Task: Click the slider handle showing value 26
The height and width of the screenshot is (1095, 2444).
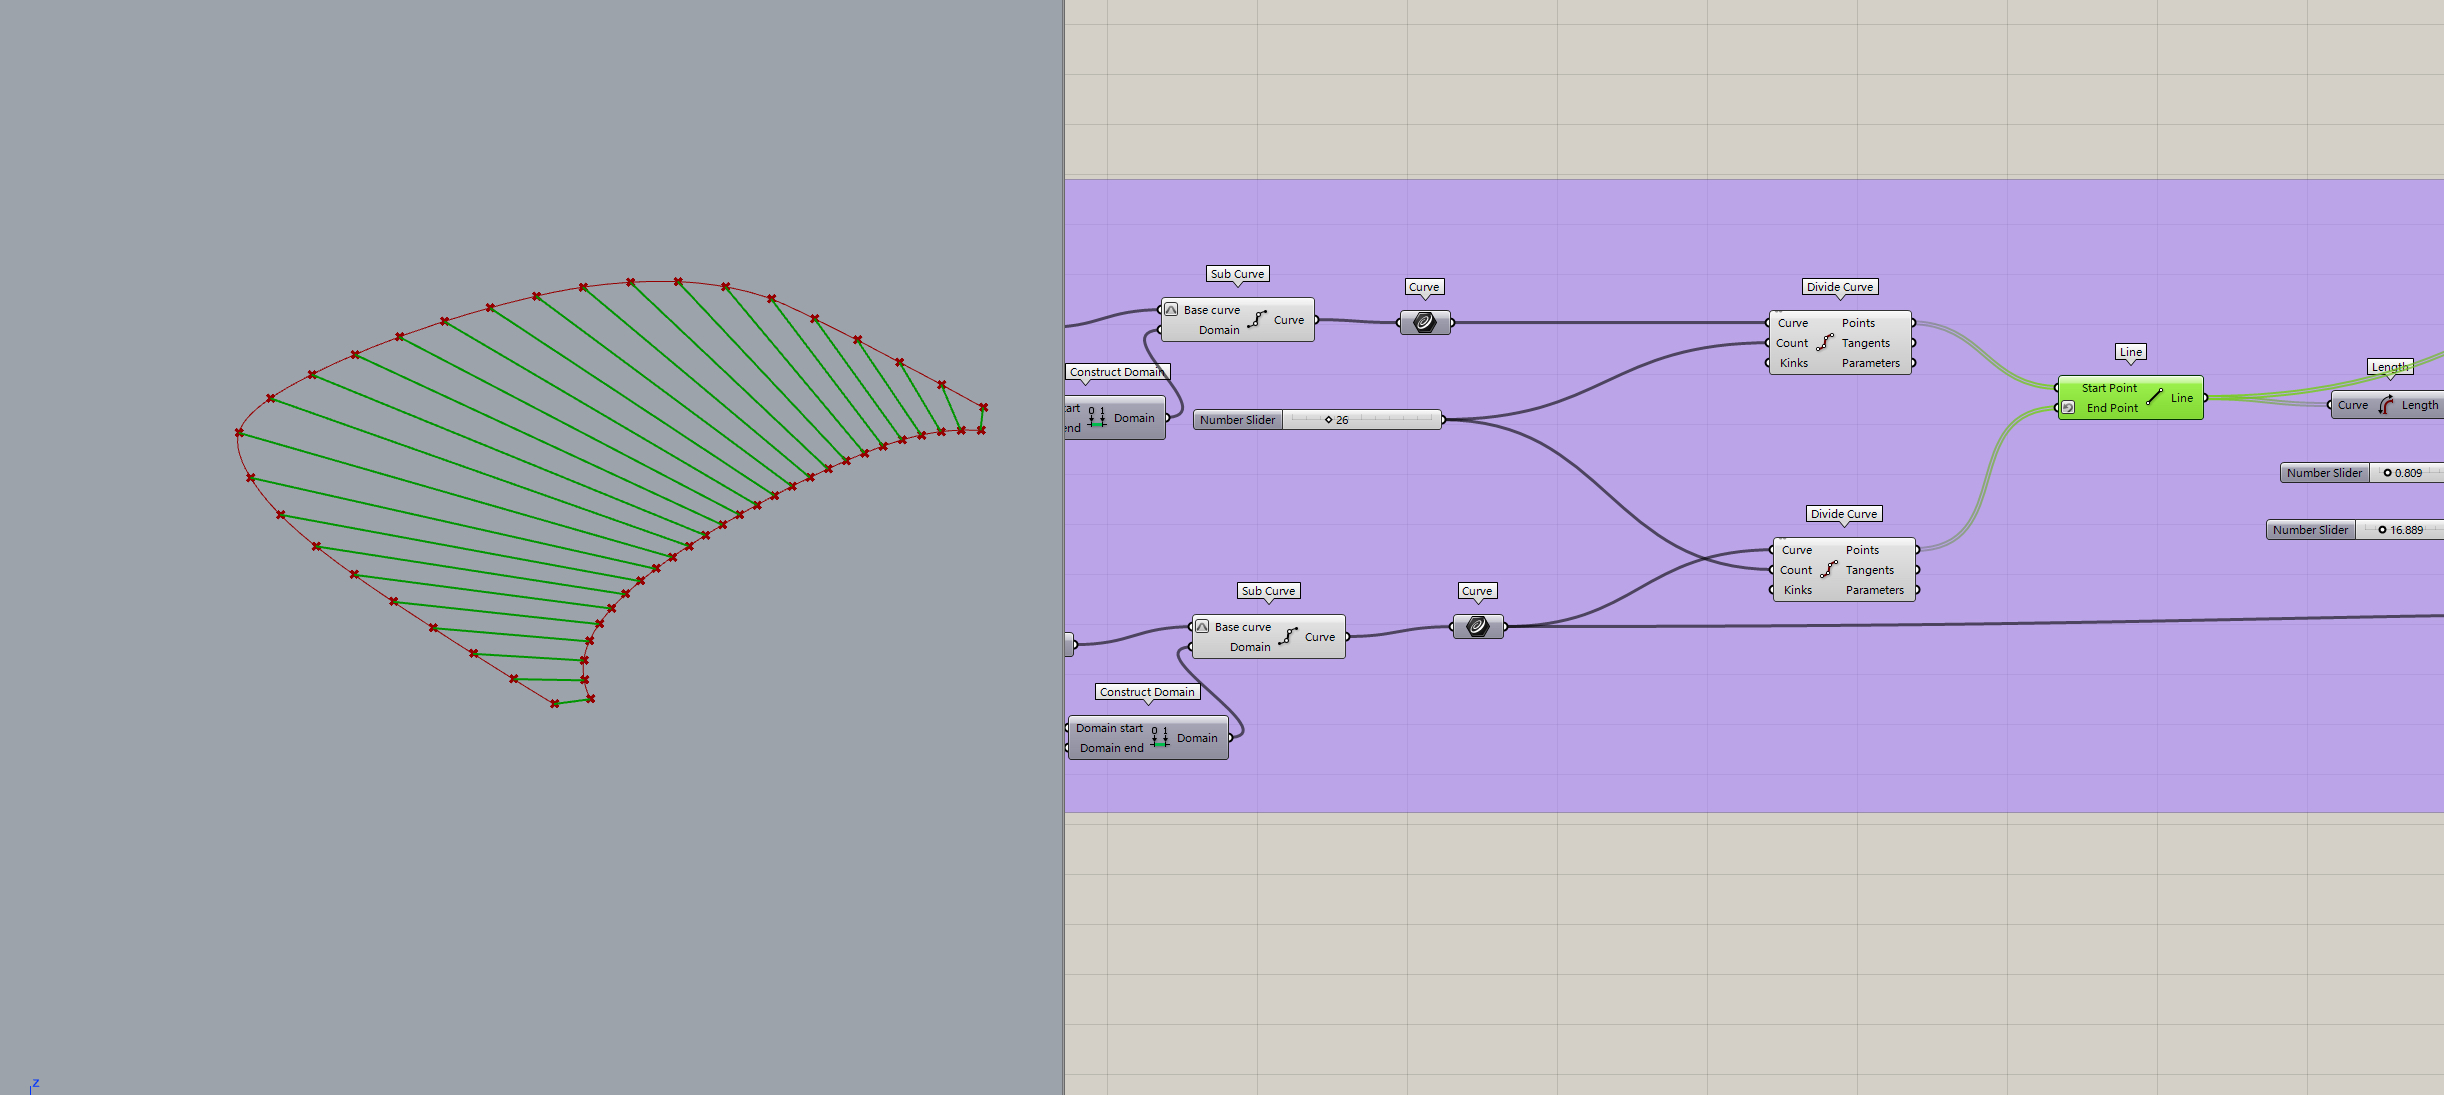Action: coord(1329,420)
